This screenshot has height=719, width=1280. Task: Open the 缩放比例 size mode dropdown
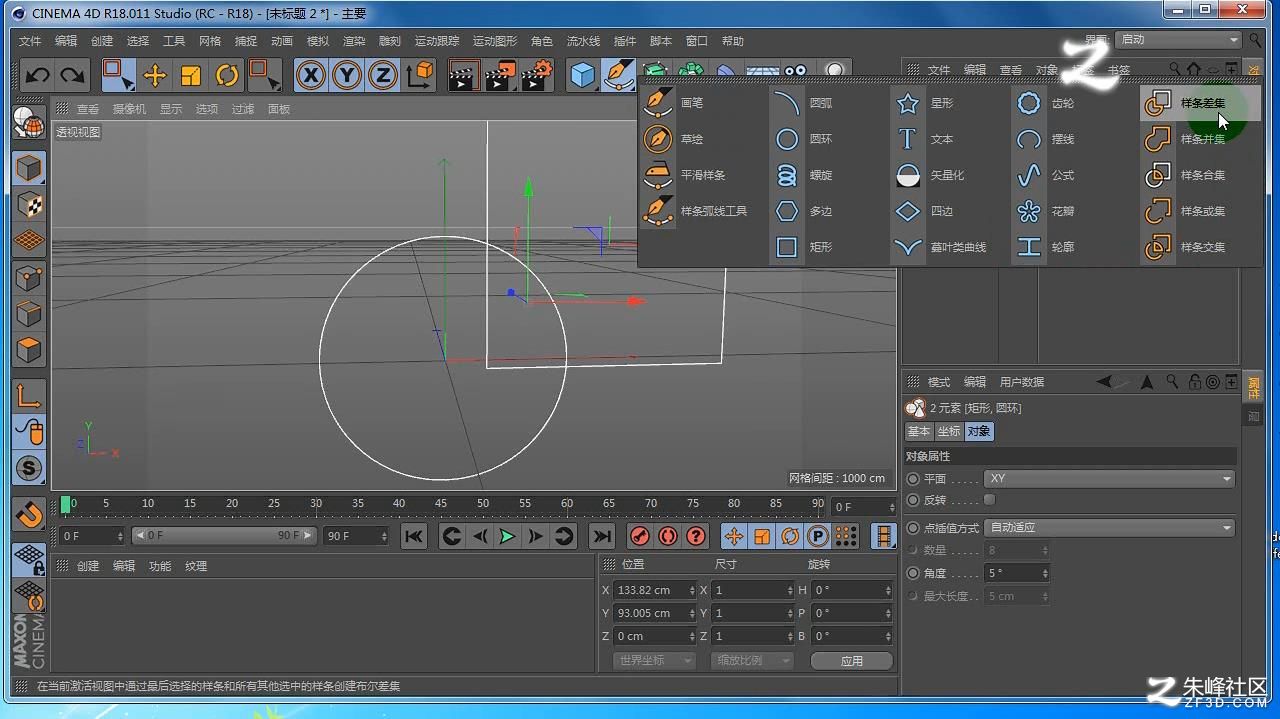752,660
